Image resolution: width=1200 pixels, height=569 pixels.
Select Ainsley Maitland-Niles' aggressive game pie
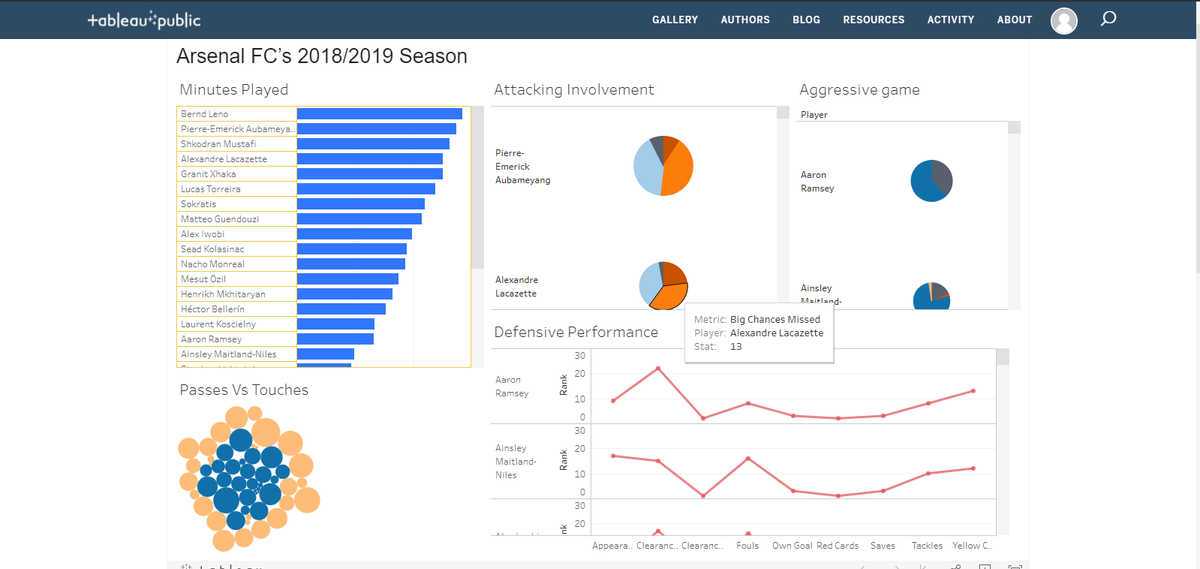point(931,297)
